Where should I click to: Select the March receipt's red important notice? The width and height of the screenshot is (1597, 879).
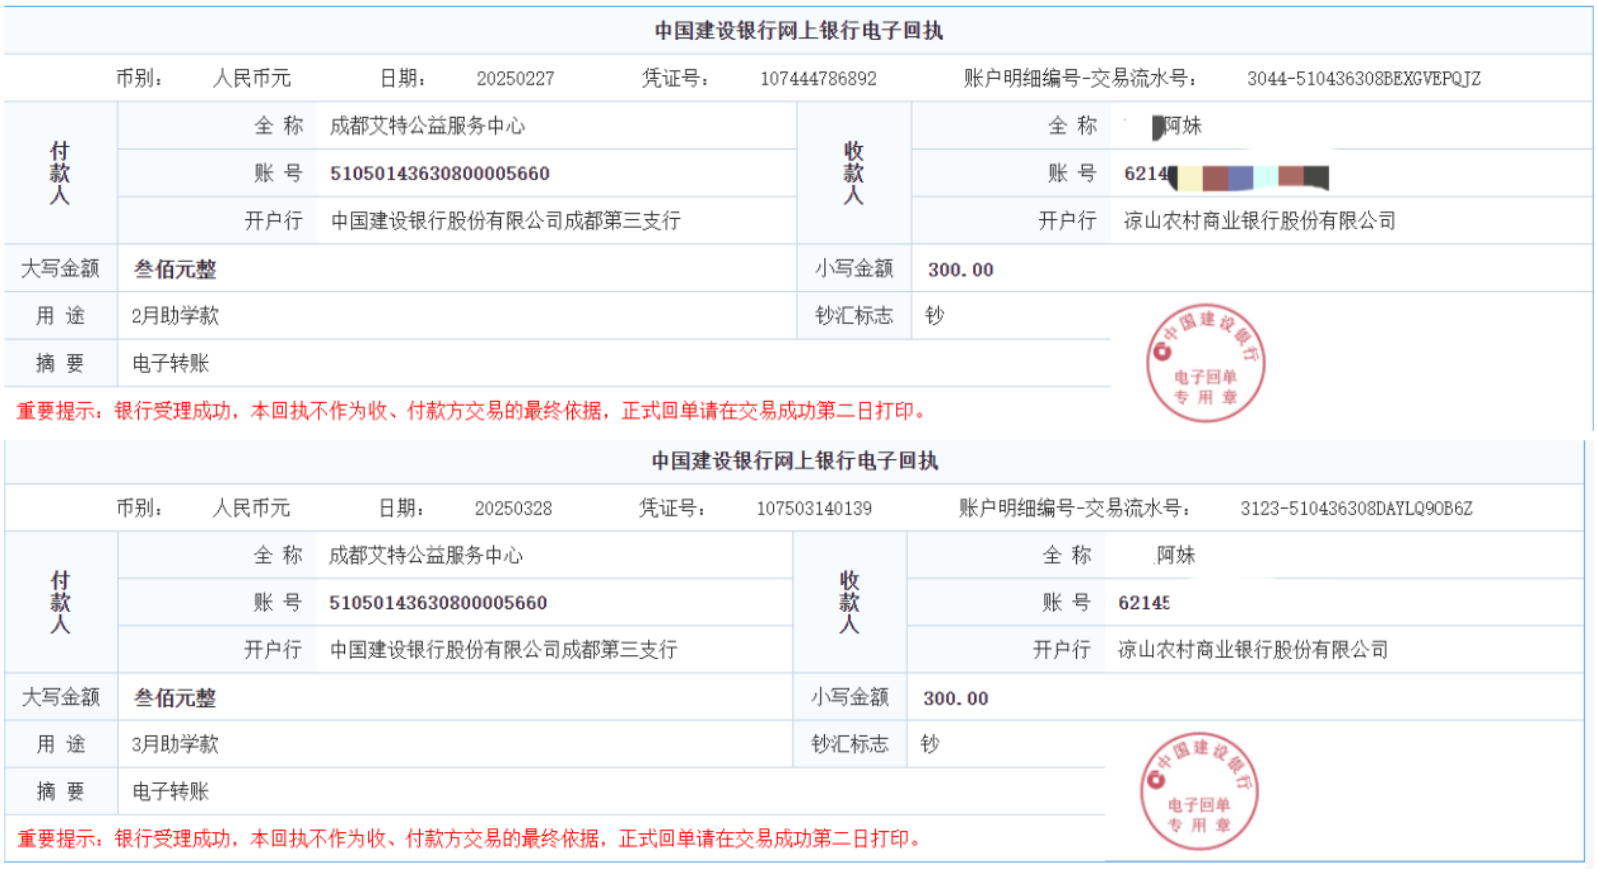(470, 839)
